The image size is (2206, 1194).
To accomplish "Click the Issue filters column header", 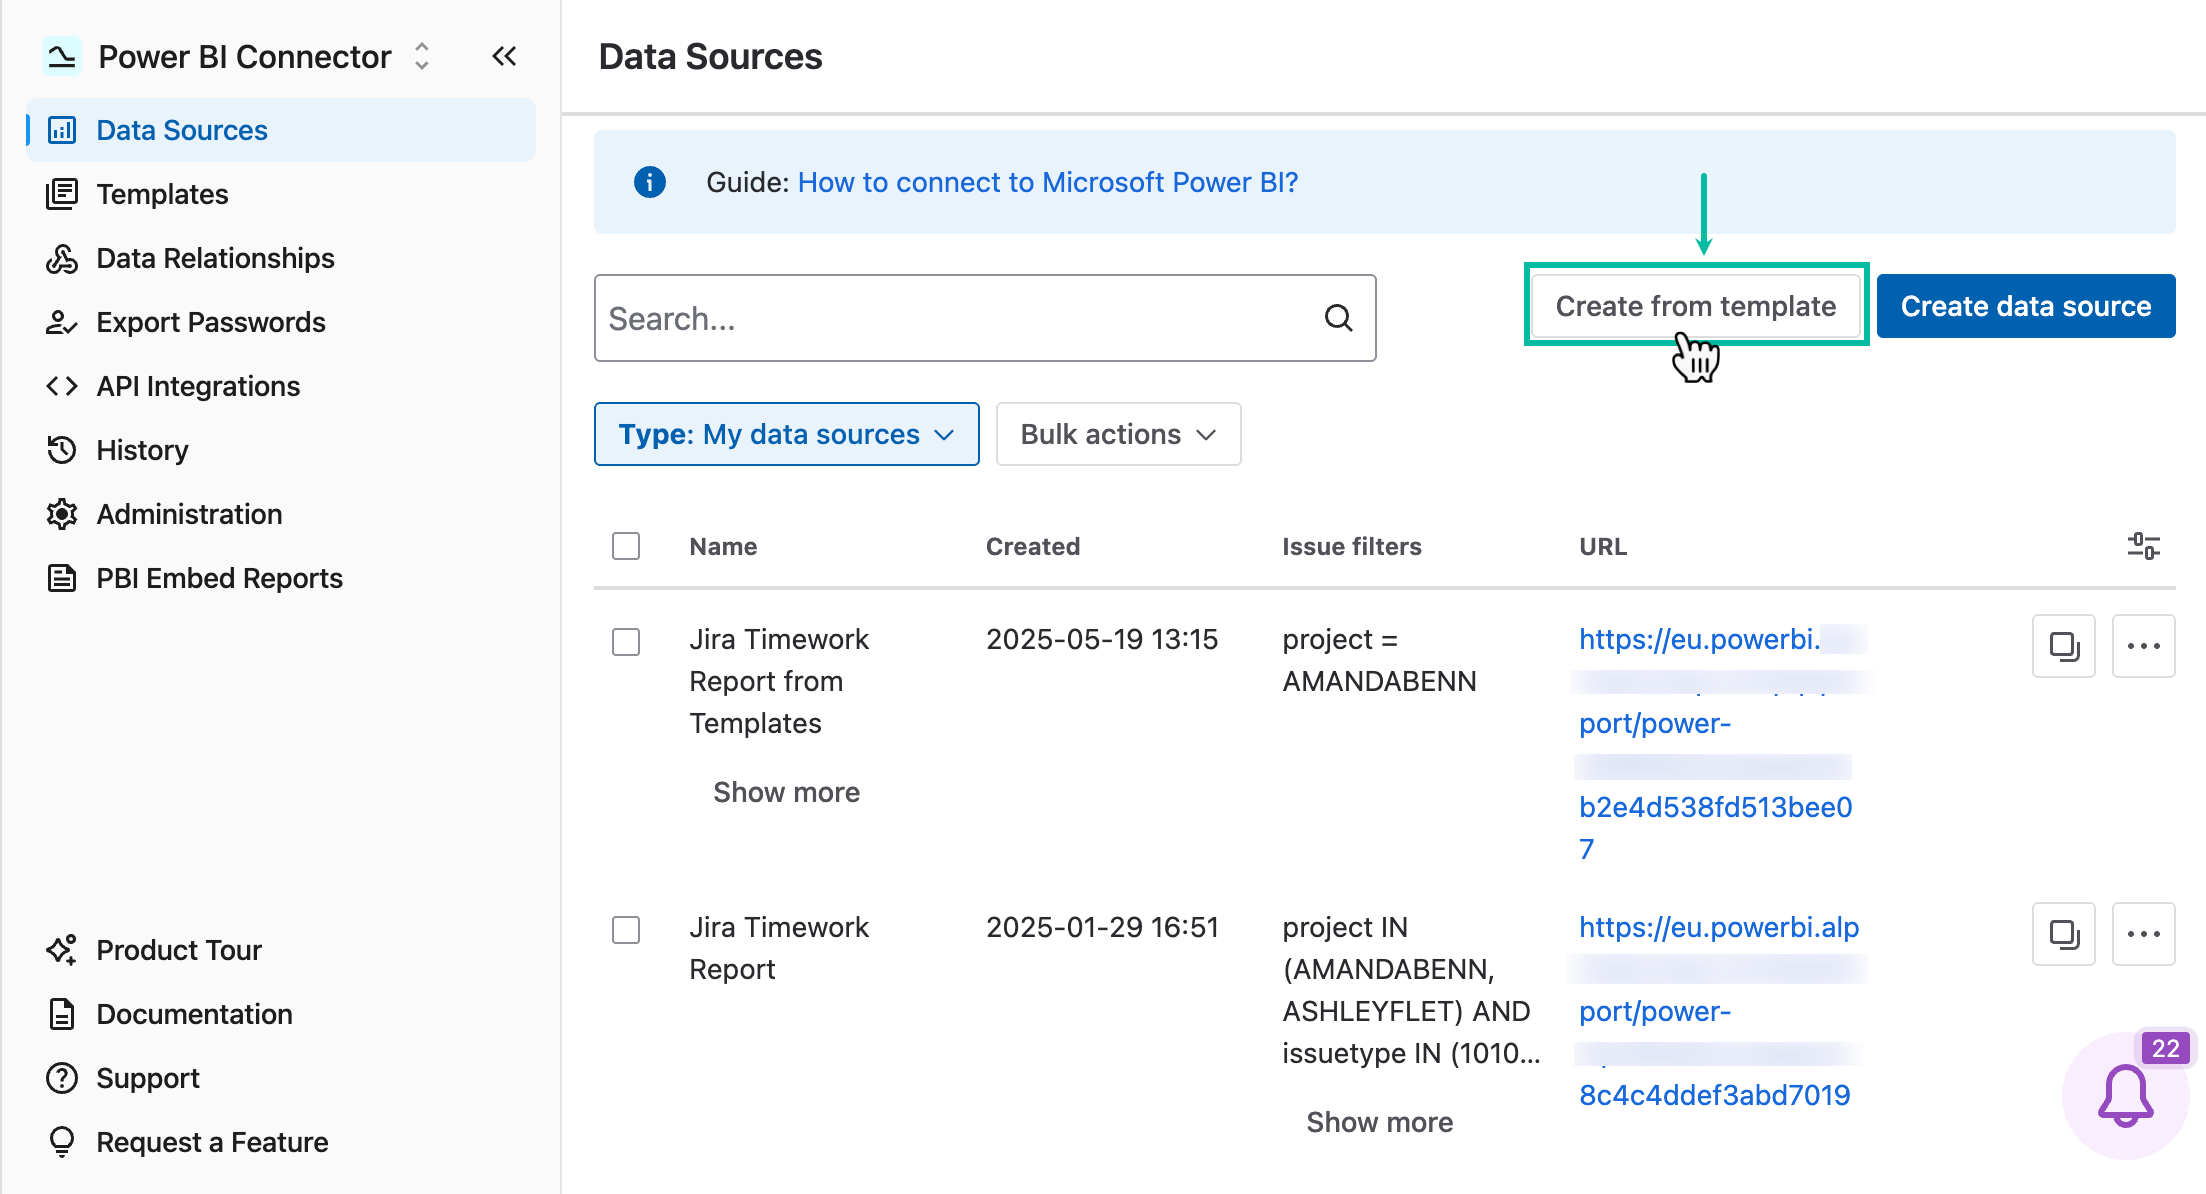I will tap(1352, 546).
